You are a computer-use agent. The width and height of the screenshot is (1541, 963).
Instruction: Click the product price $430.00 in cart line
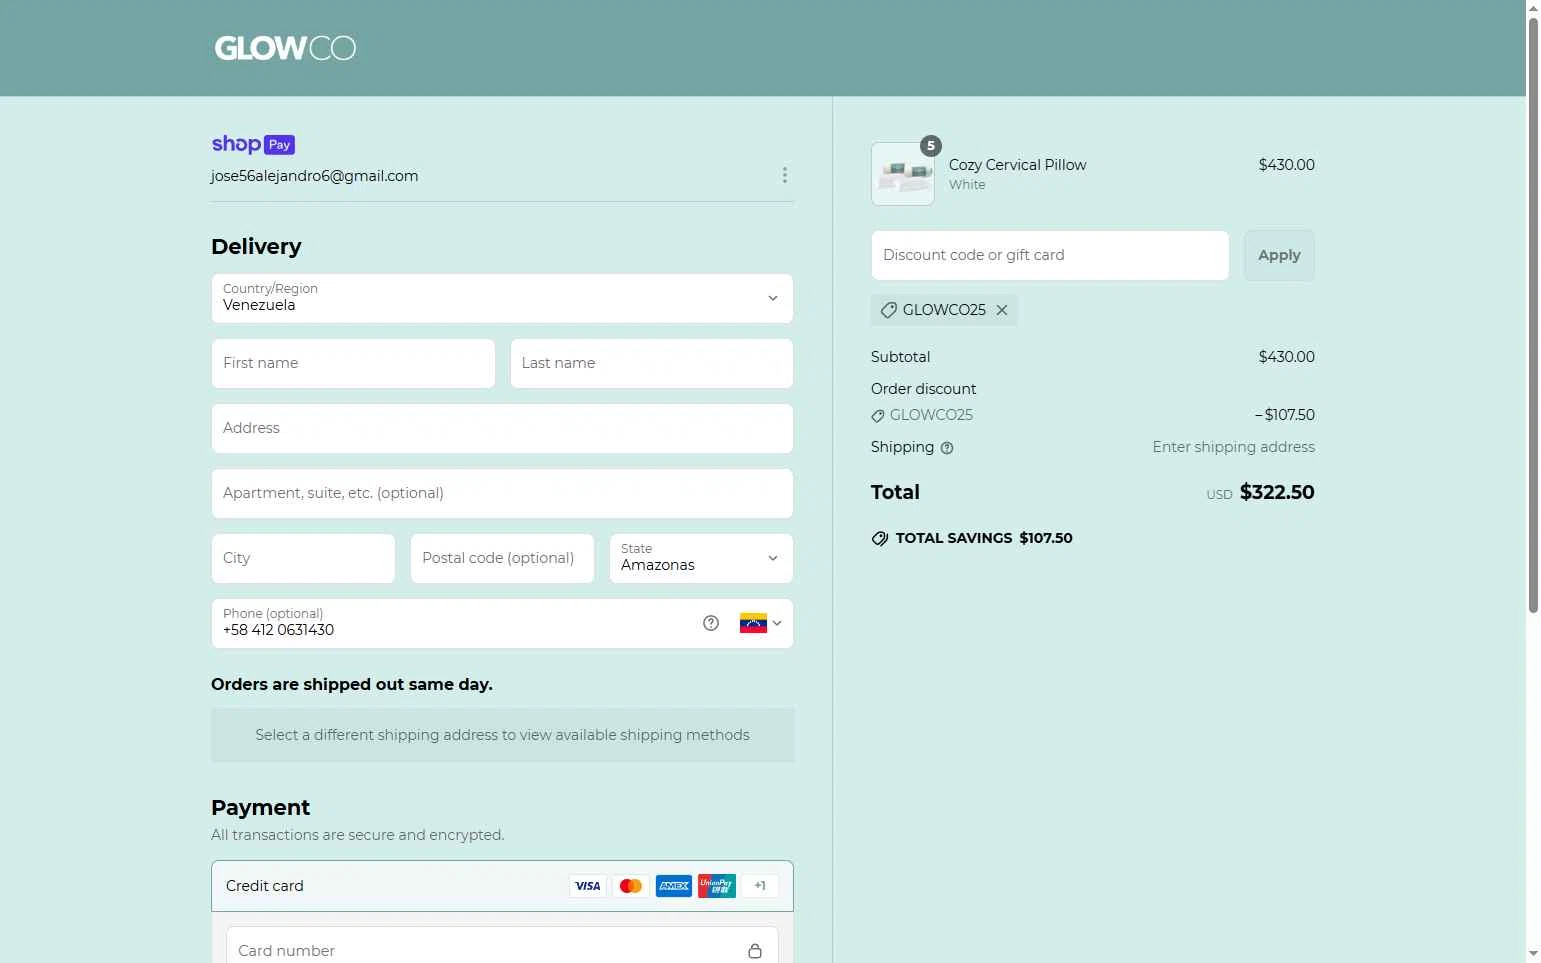click(x=1286, y=165)
